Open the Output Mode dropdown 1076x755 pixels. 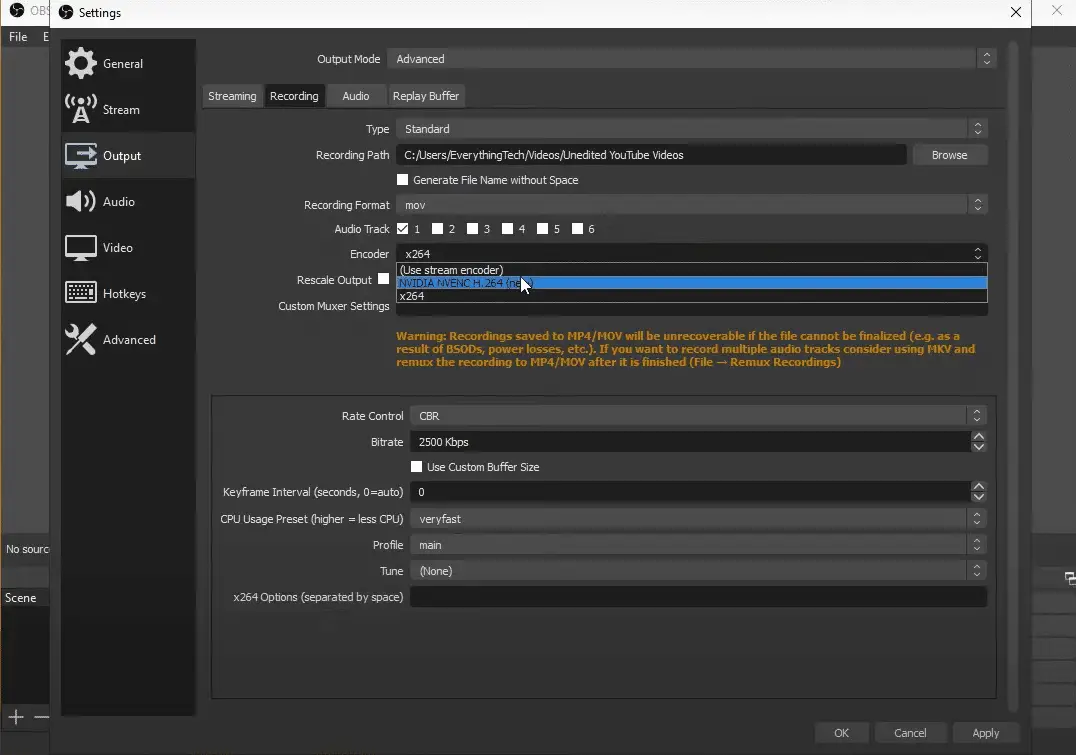coord(692,58)
